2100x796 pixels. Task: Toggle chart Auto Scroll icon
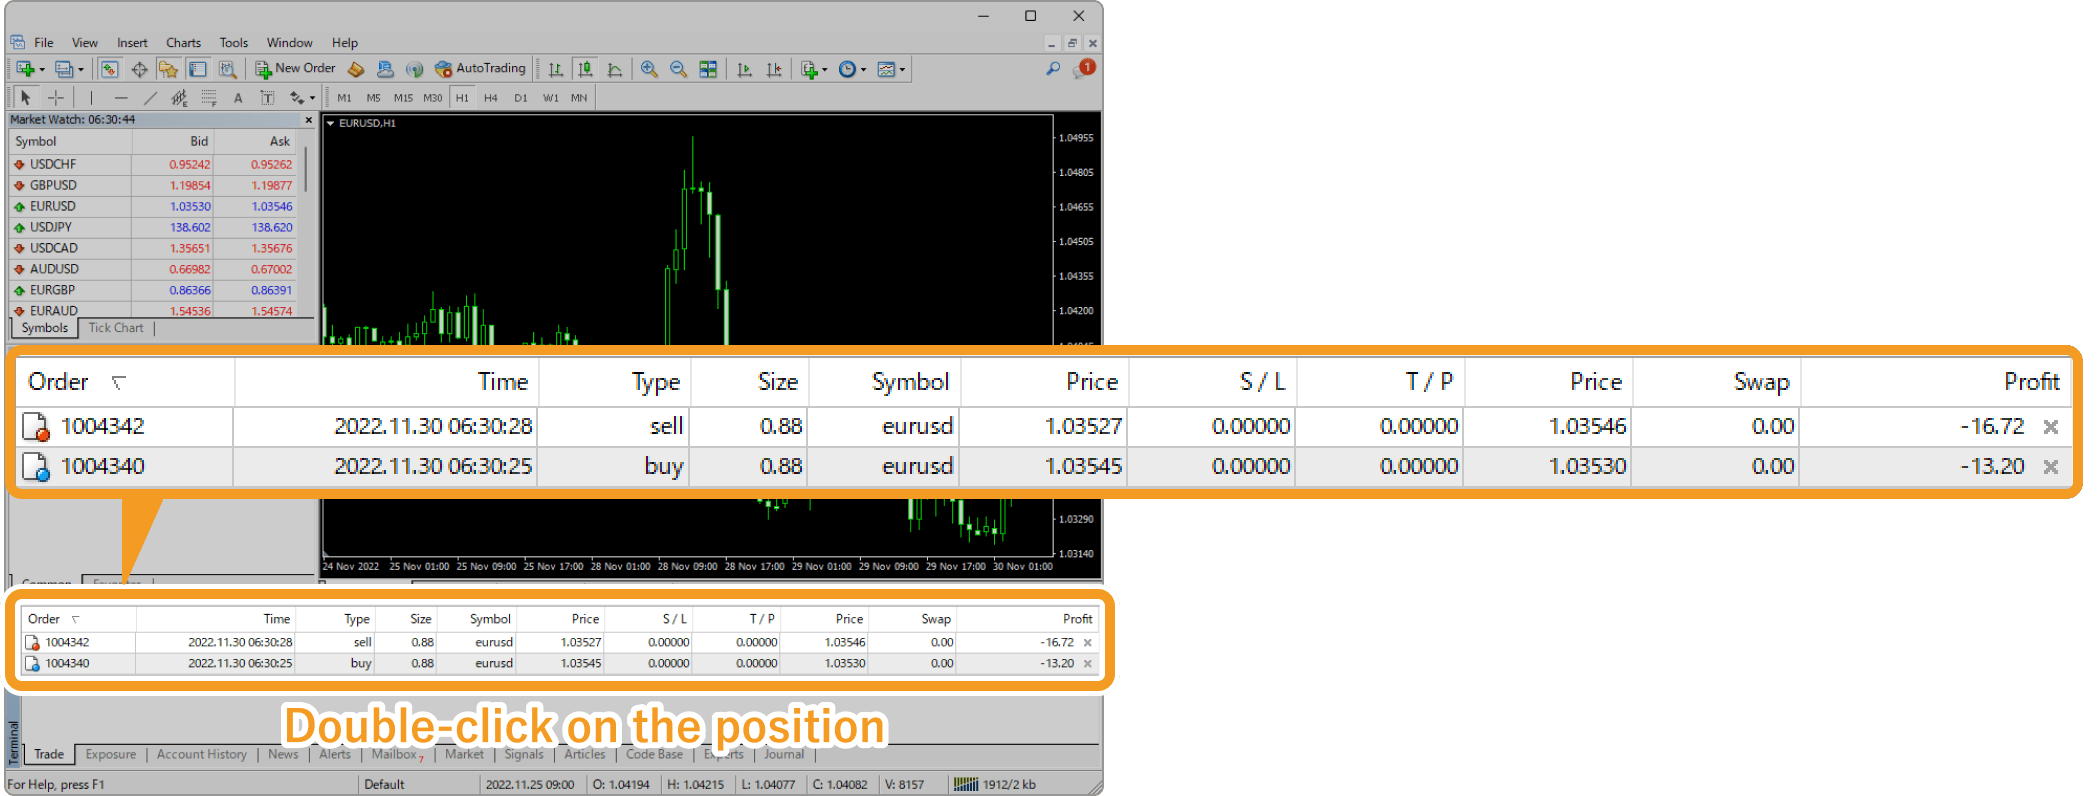[x=744, y=69]
